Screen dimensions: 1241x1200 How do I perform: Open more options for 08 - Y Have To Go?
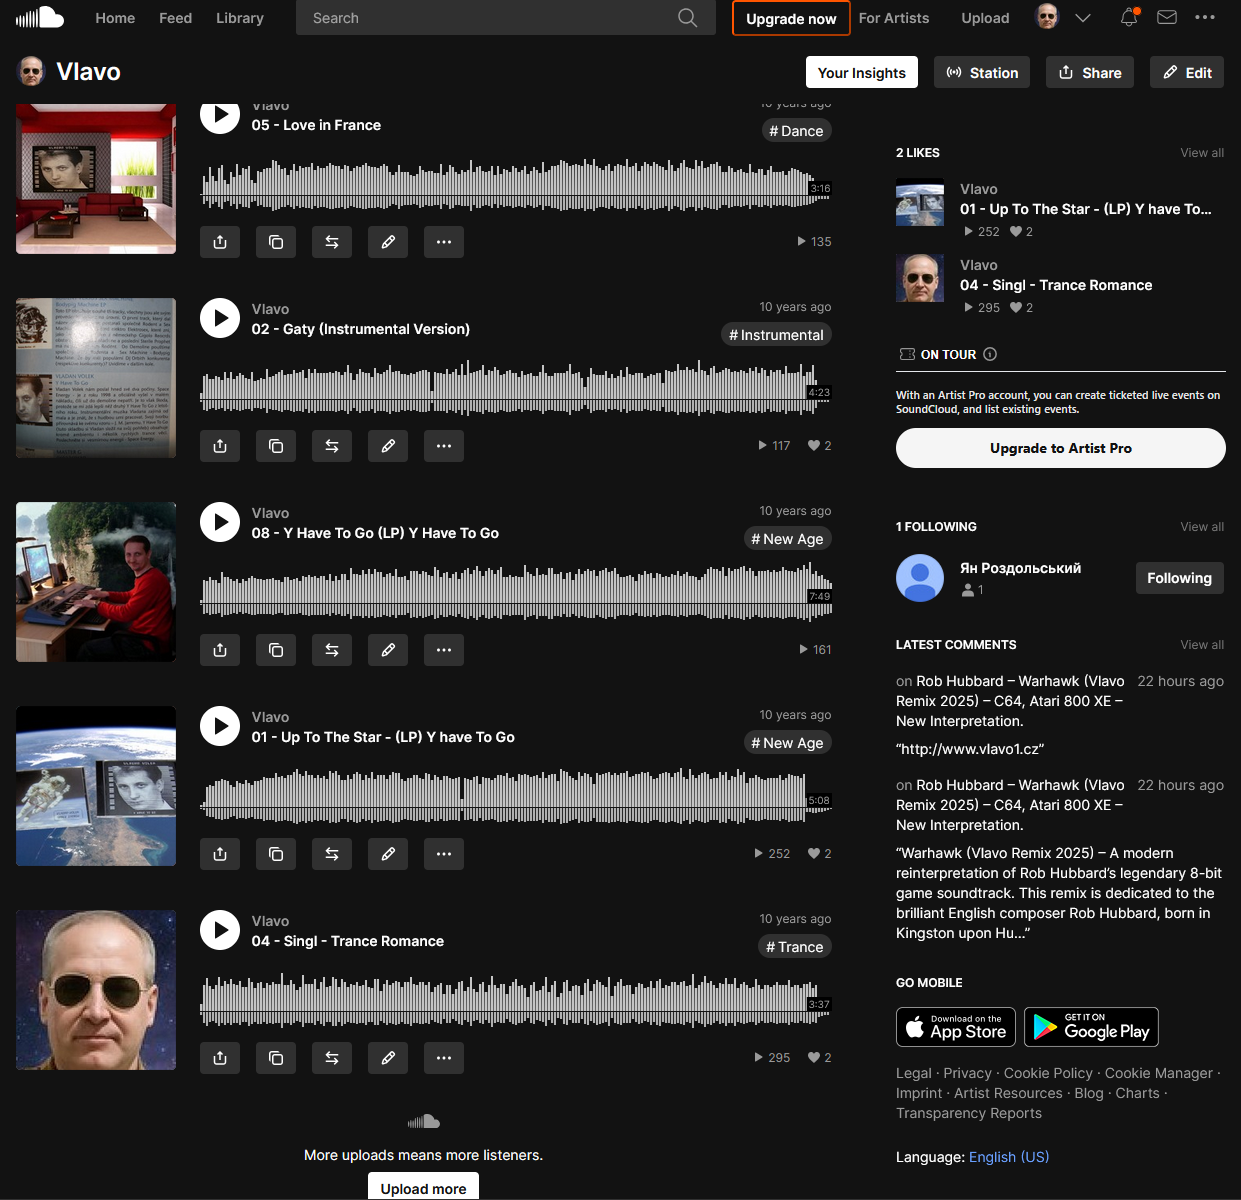[444, 650]
